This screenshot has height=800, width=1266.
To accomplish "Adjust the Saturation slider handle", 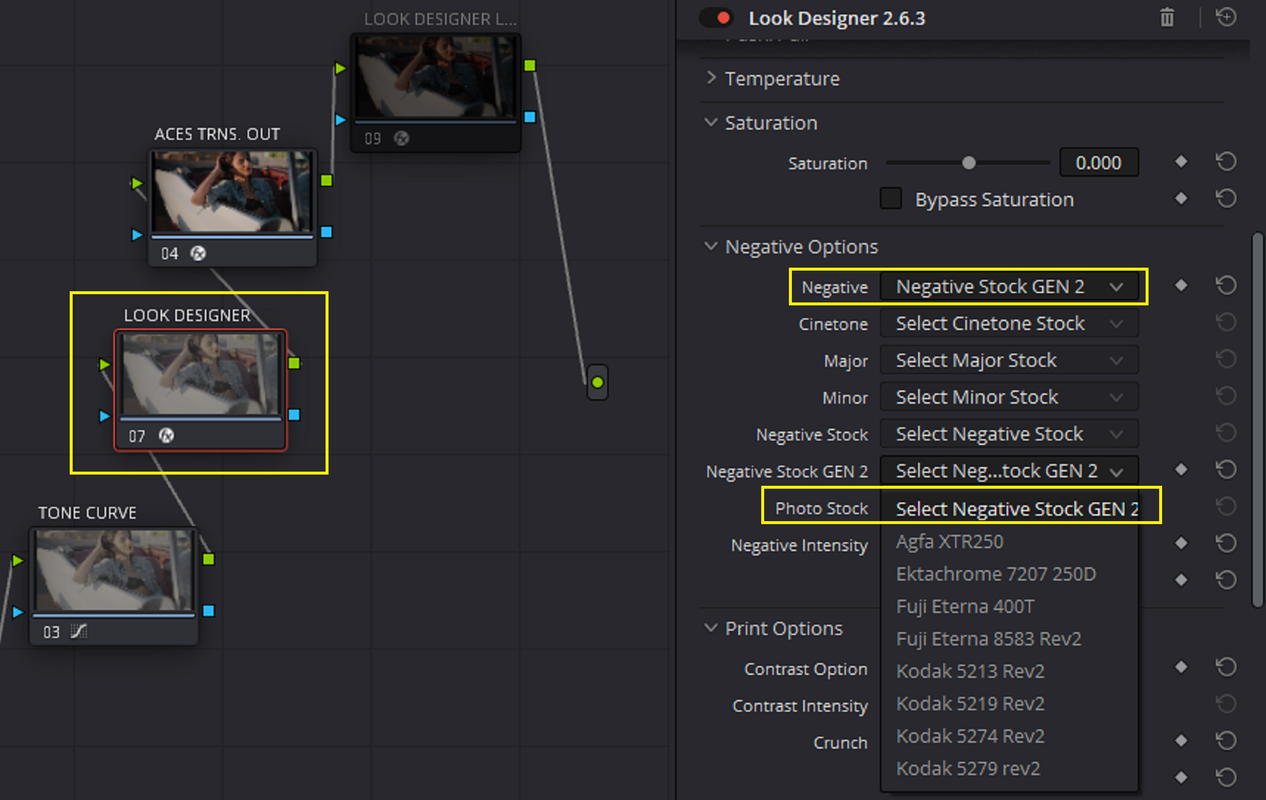I will [x=968, y=162].
